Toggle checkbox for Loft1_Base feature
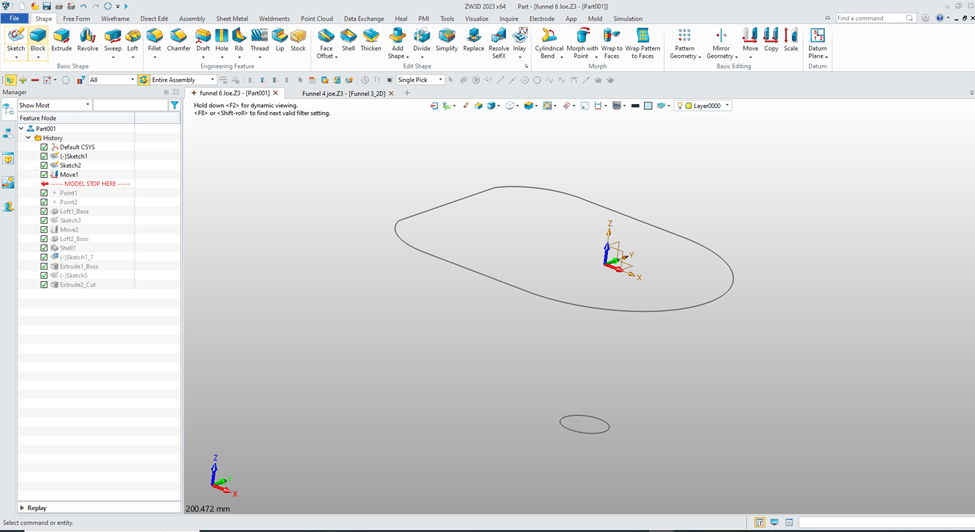 tap(44, 212)
